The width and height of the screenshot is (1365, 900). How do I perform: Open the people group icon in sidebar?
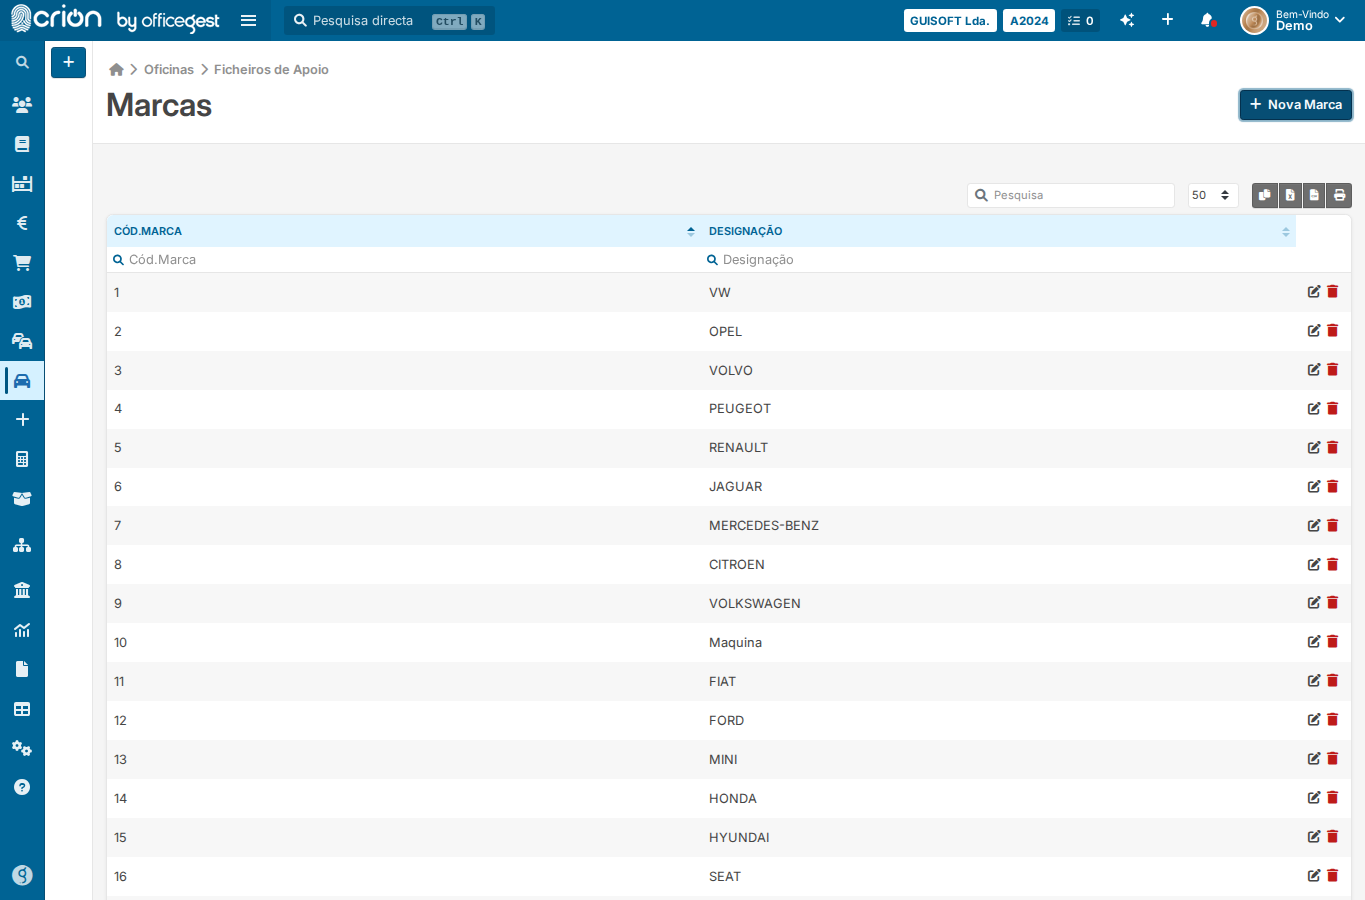[x=22, y=104]
